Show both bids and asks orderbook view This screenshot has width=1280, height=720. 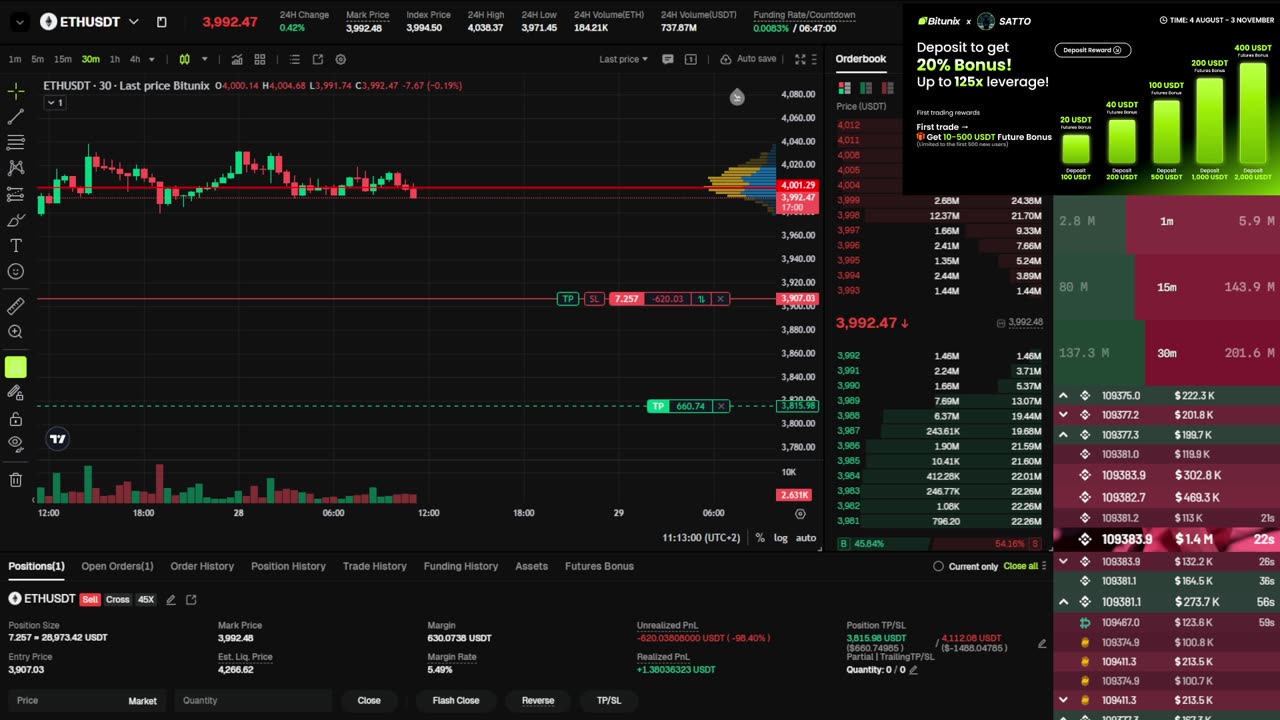[x=845, y=88]
